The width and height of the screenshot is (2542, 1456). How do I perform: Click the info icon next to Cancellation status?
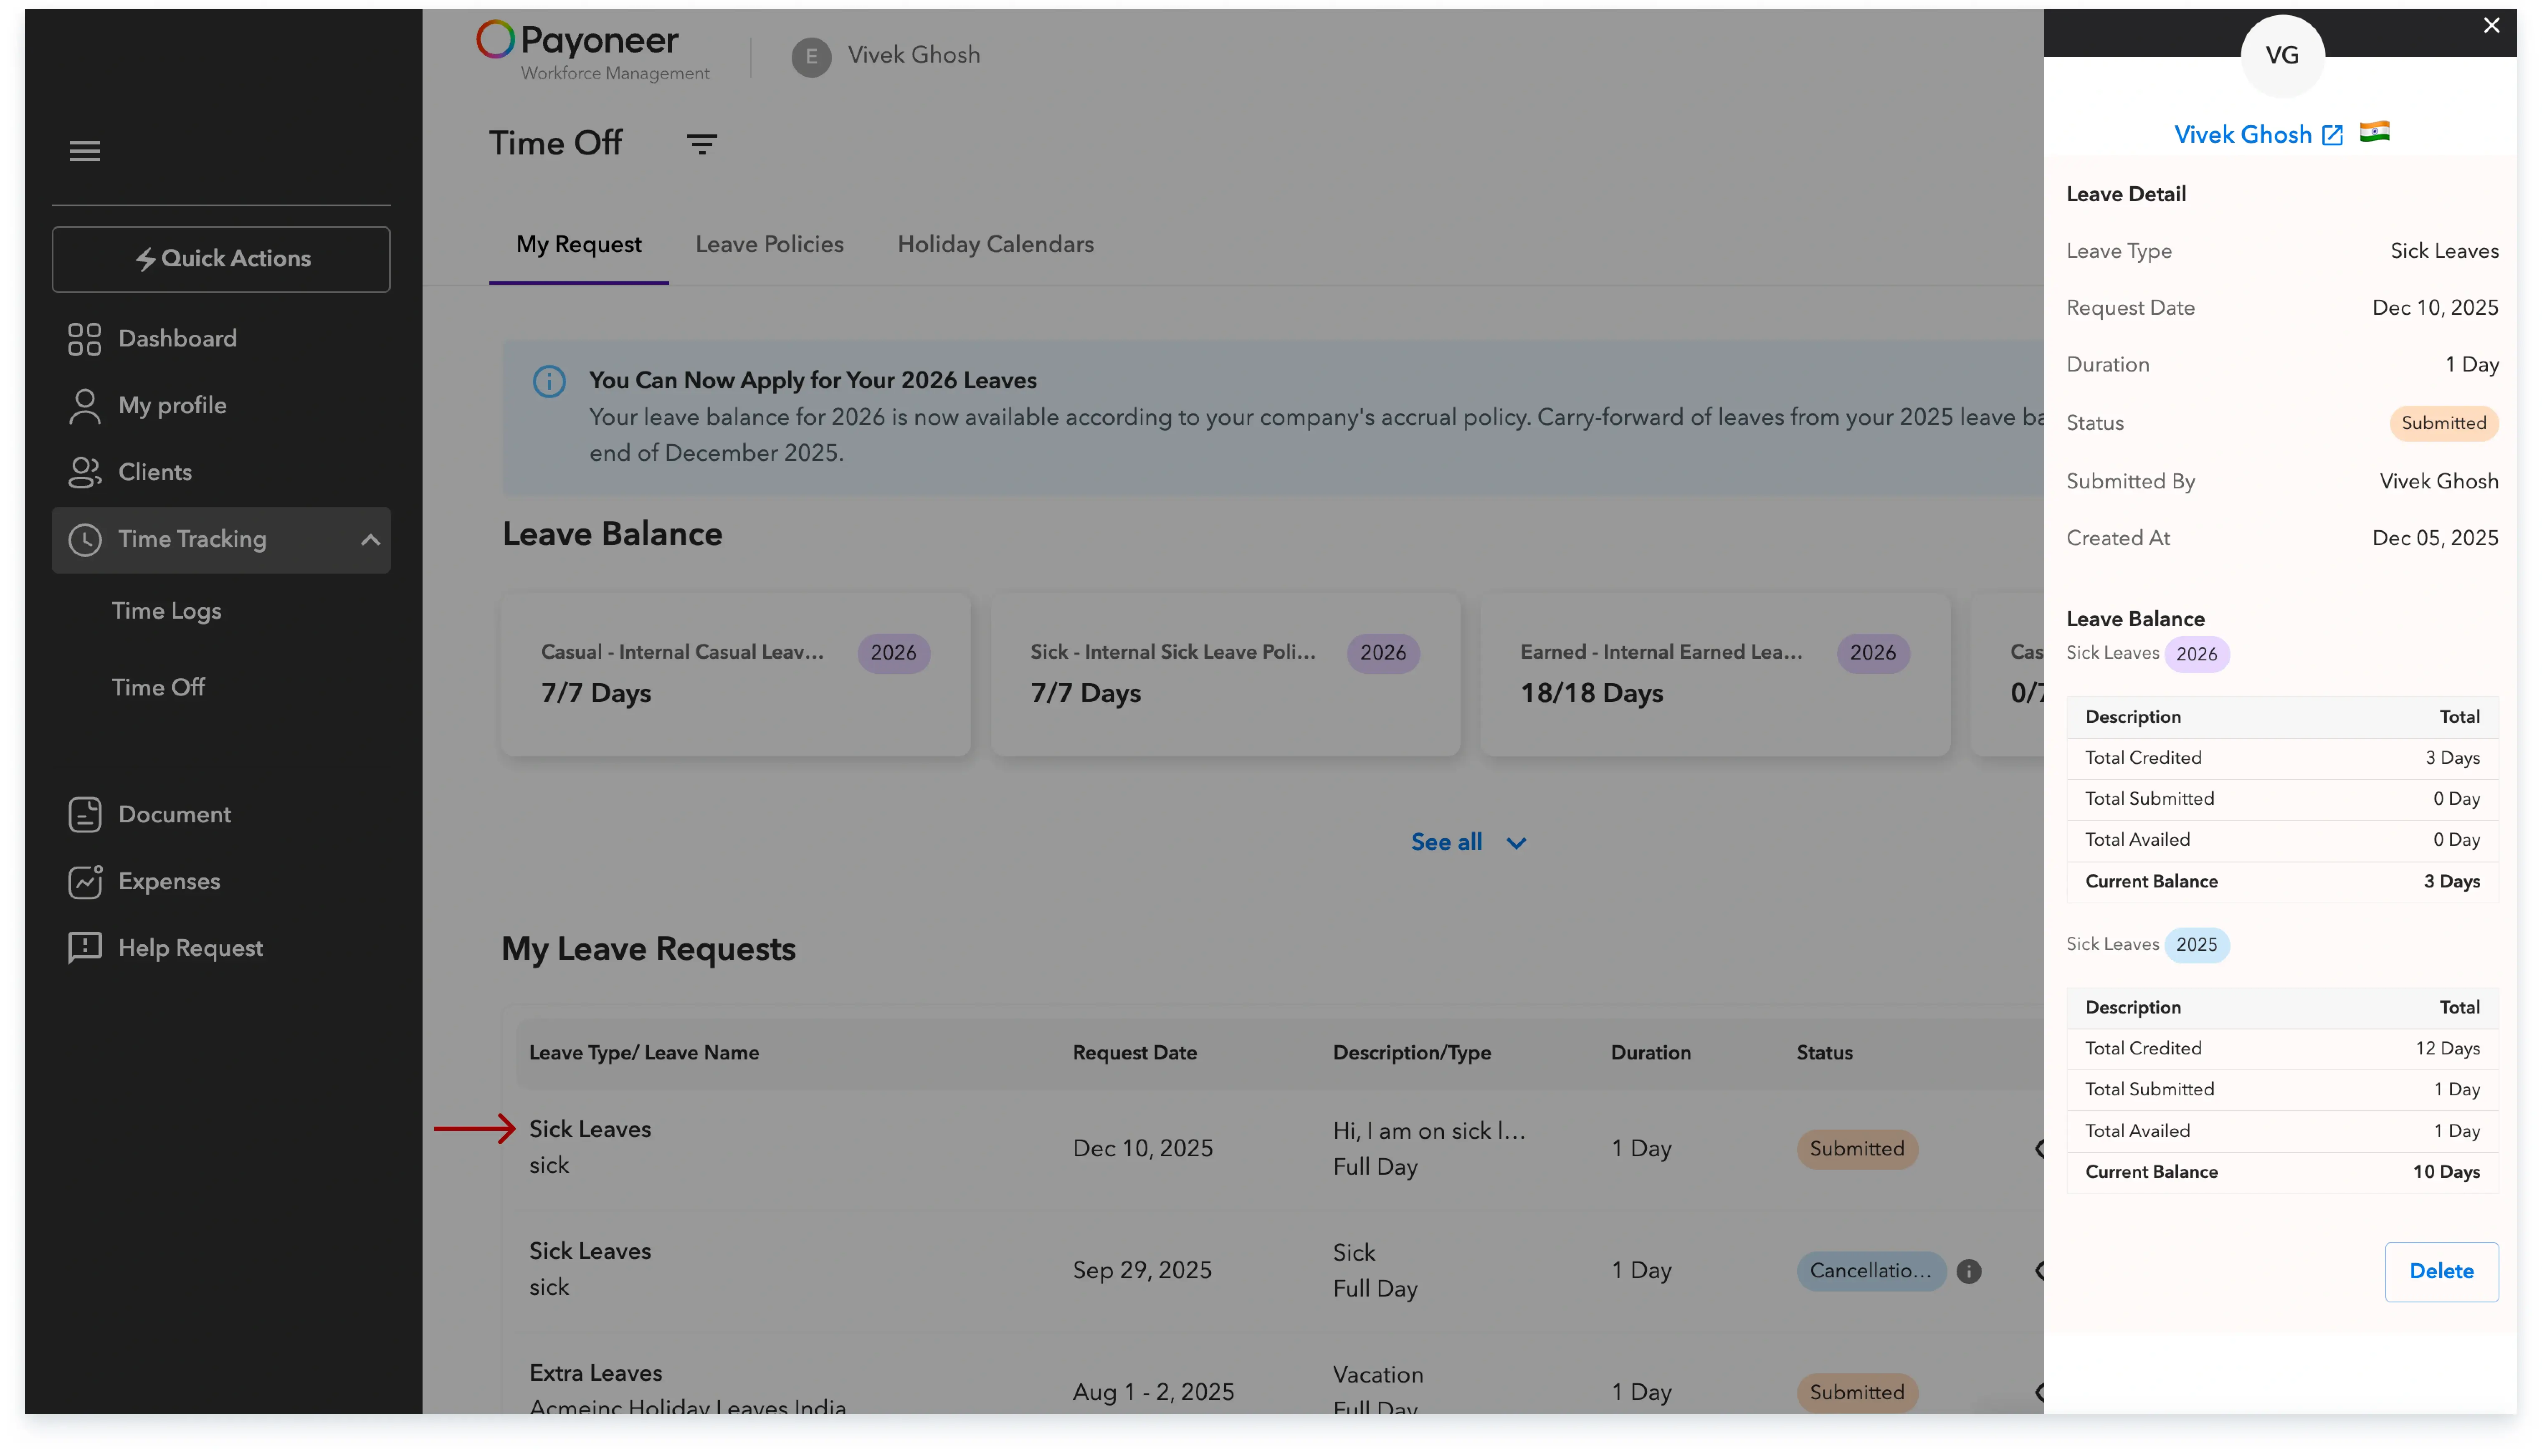(1969, 1271)
